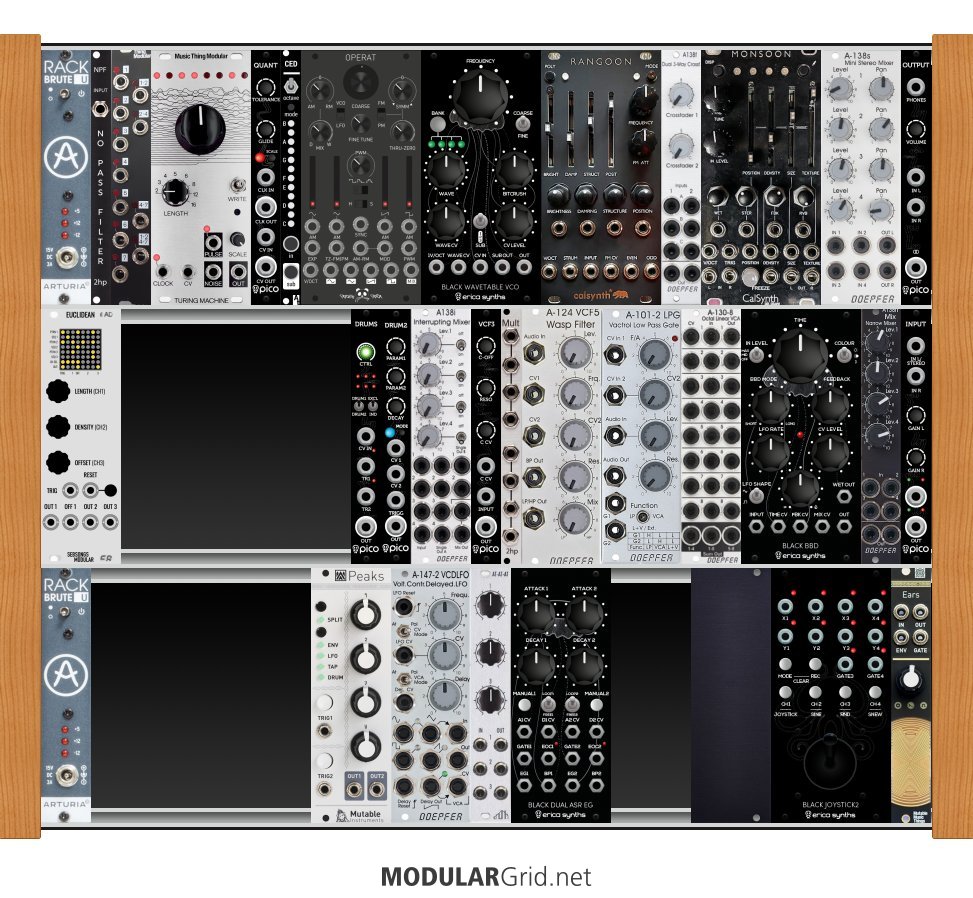
Task: Flip the Black BBD LFO SHAPE switch
Action: [x=756, y=495]
